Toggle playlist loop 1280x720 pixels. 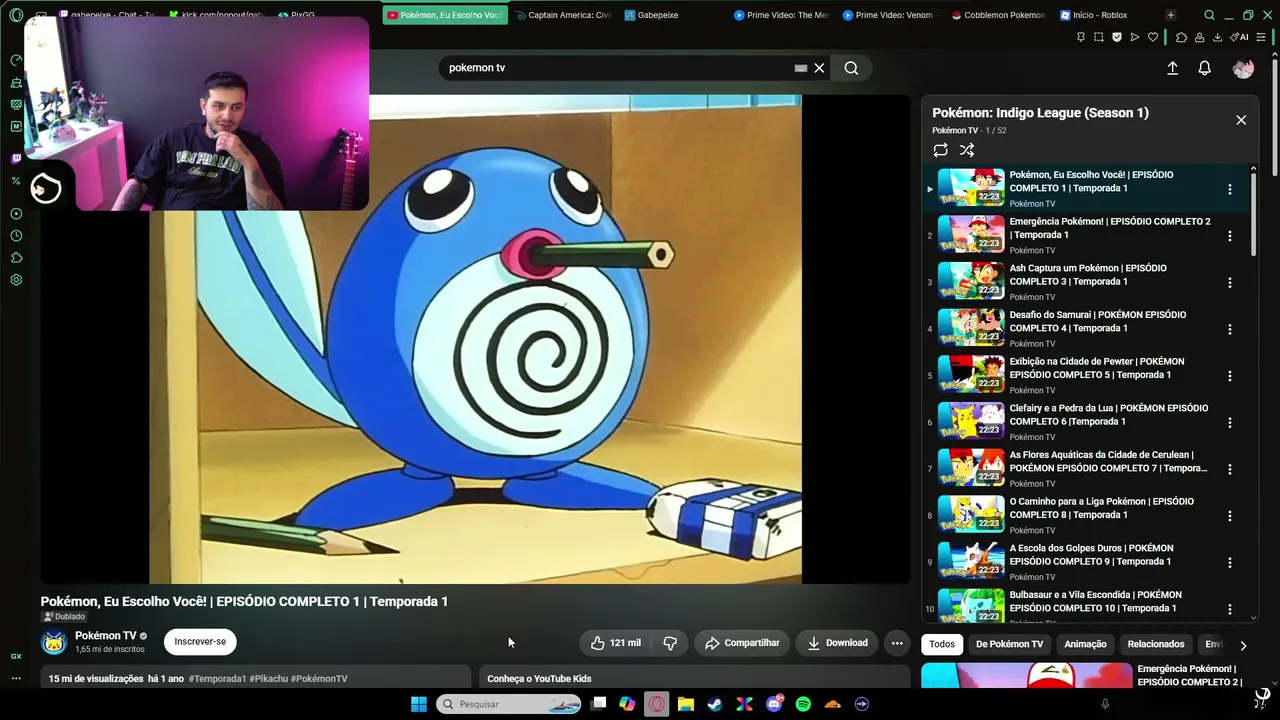pyautogui.click(x=940, y=150)
